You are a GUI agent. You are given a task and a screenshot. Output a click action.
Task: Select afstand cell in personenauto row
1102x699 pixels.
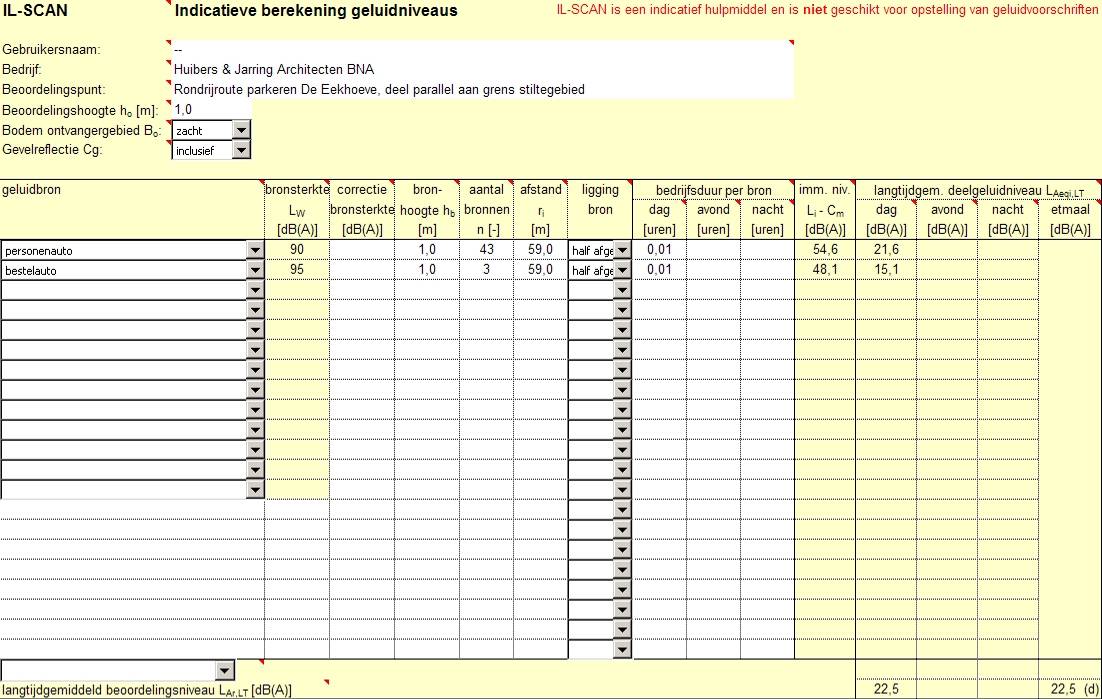541,249
